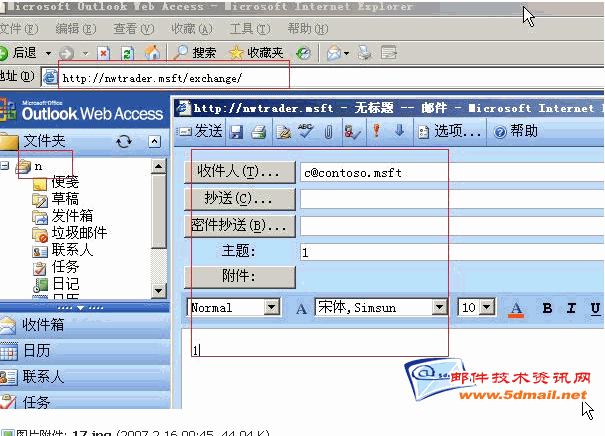
Task: Toggle bold formatting in the message editor
Action: tap(547, 308)
